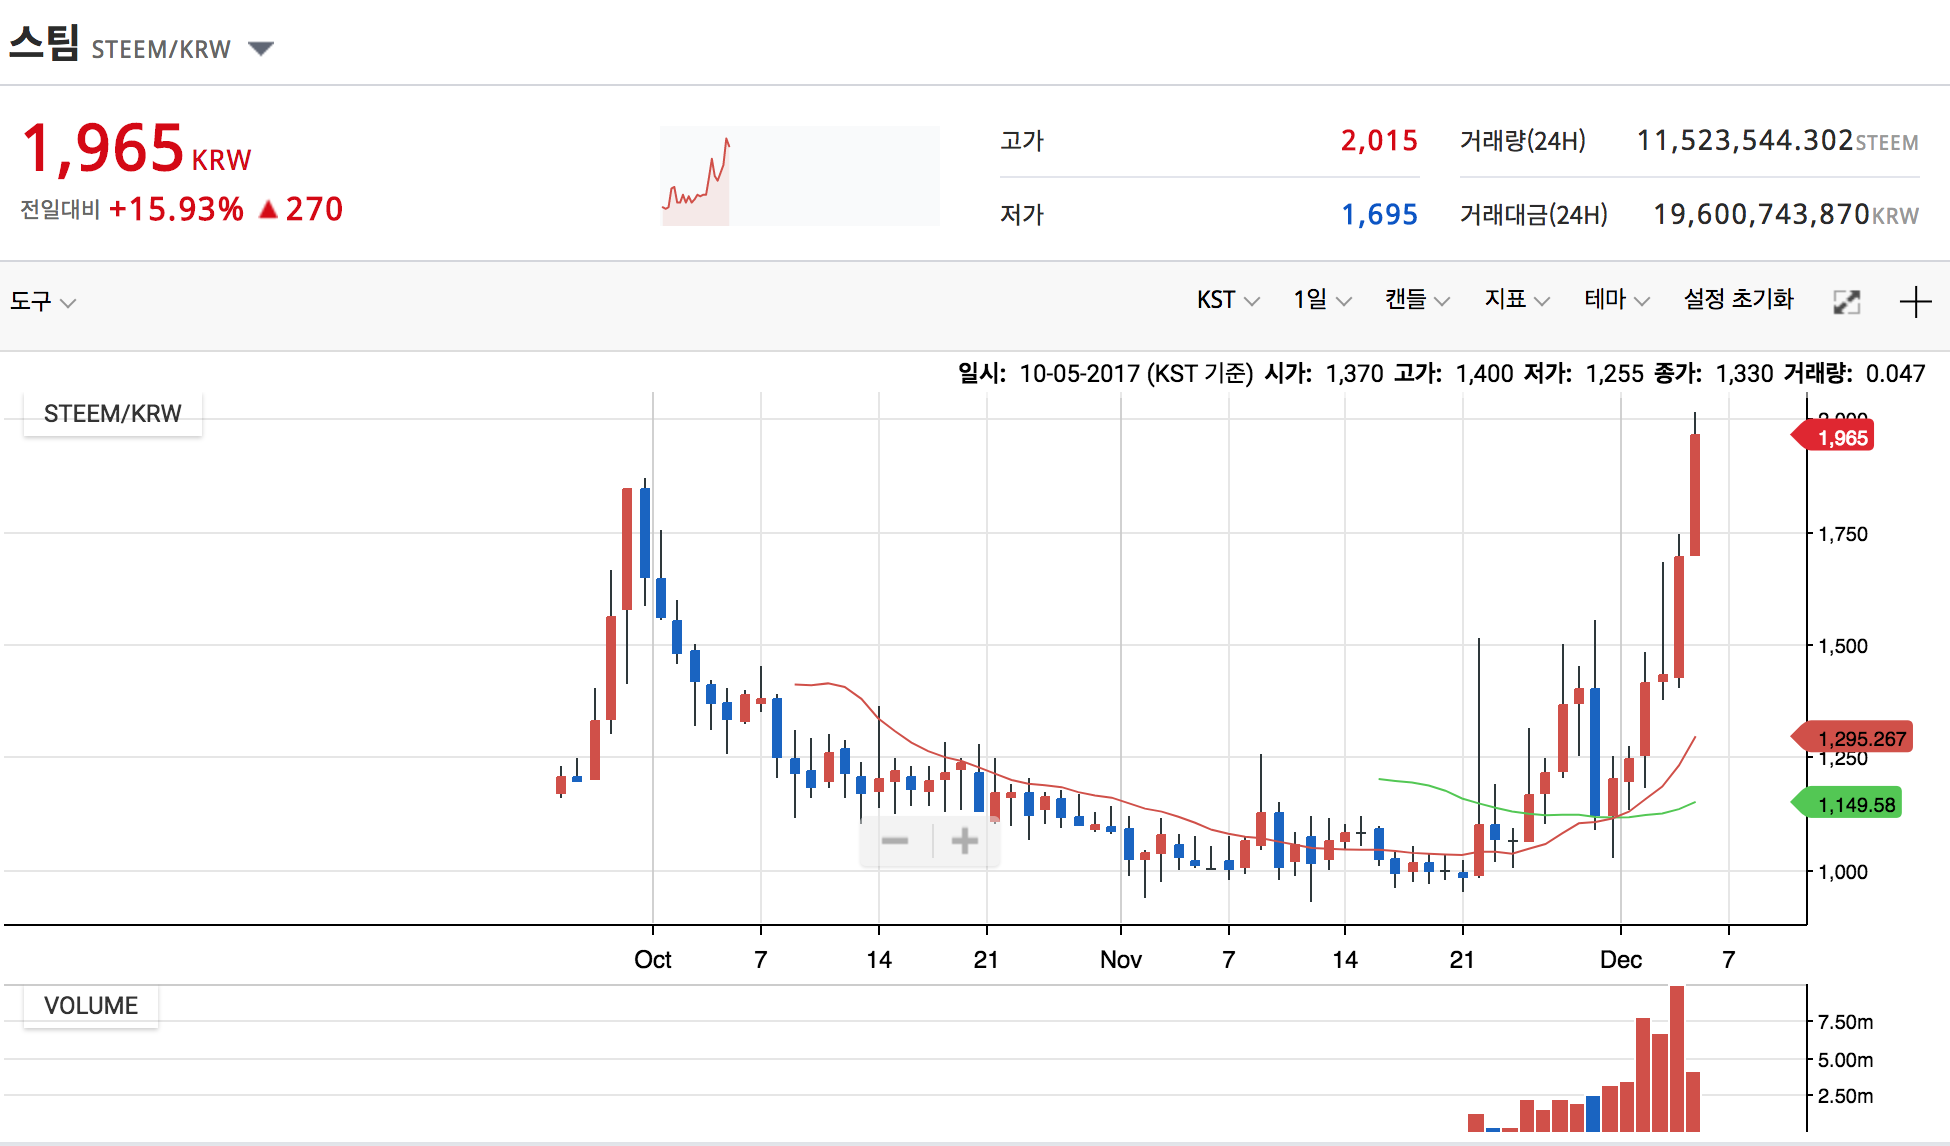Click the VOLUME panel label
Image resolution: width=1950 pixels, height=1146 pixels.
[x=91, y=1006]
